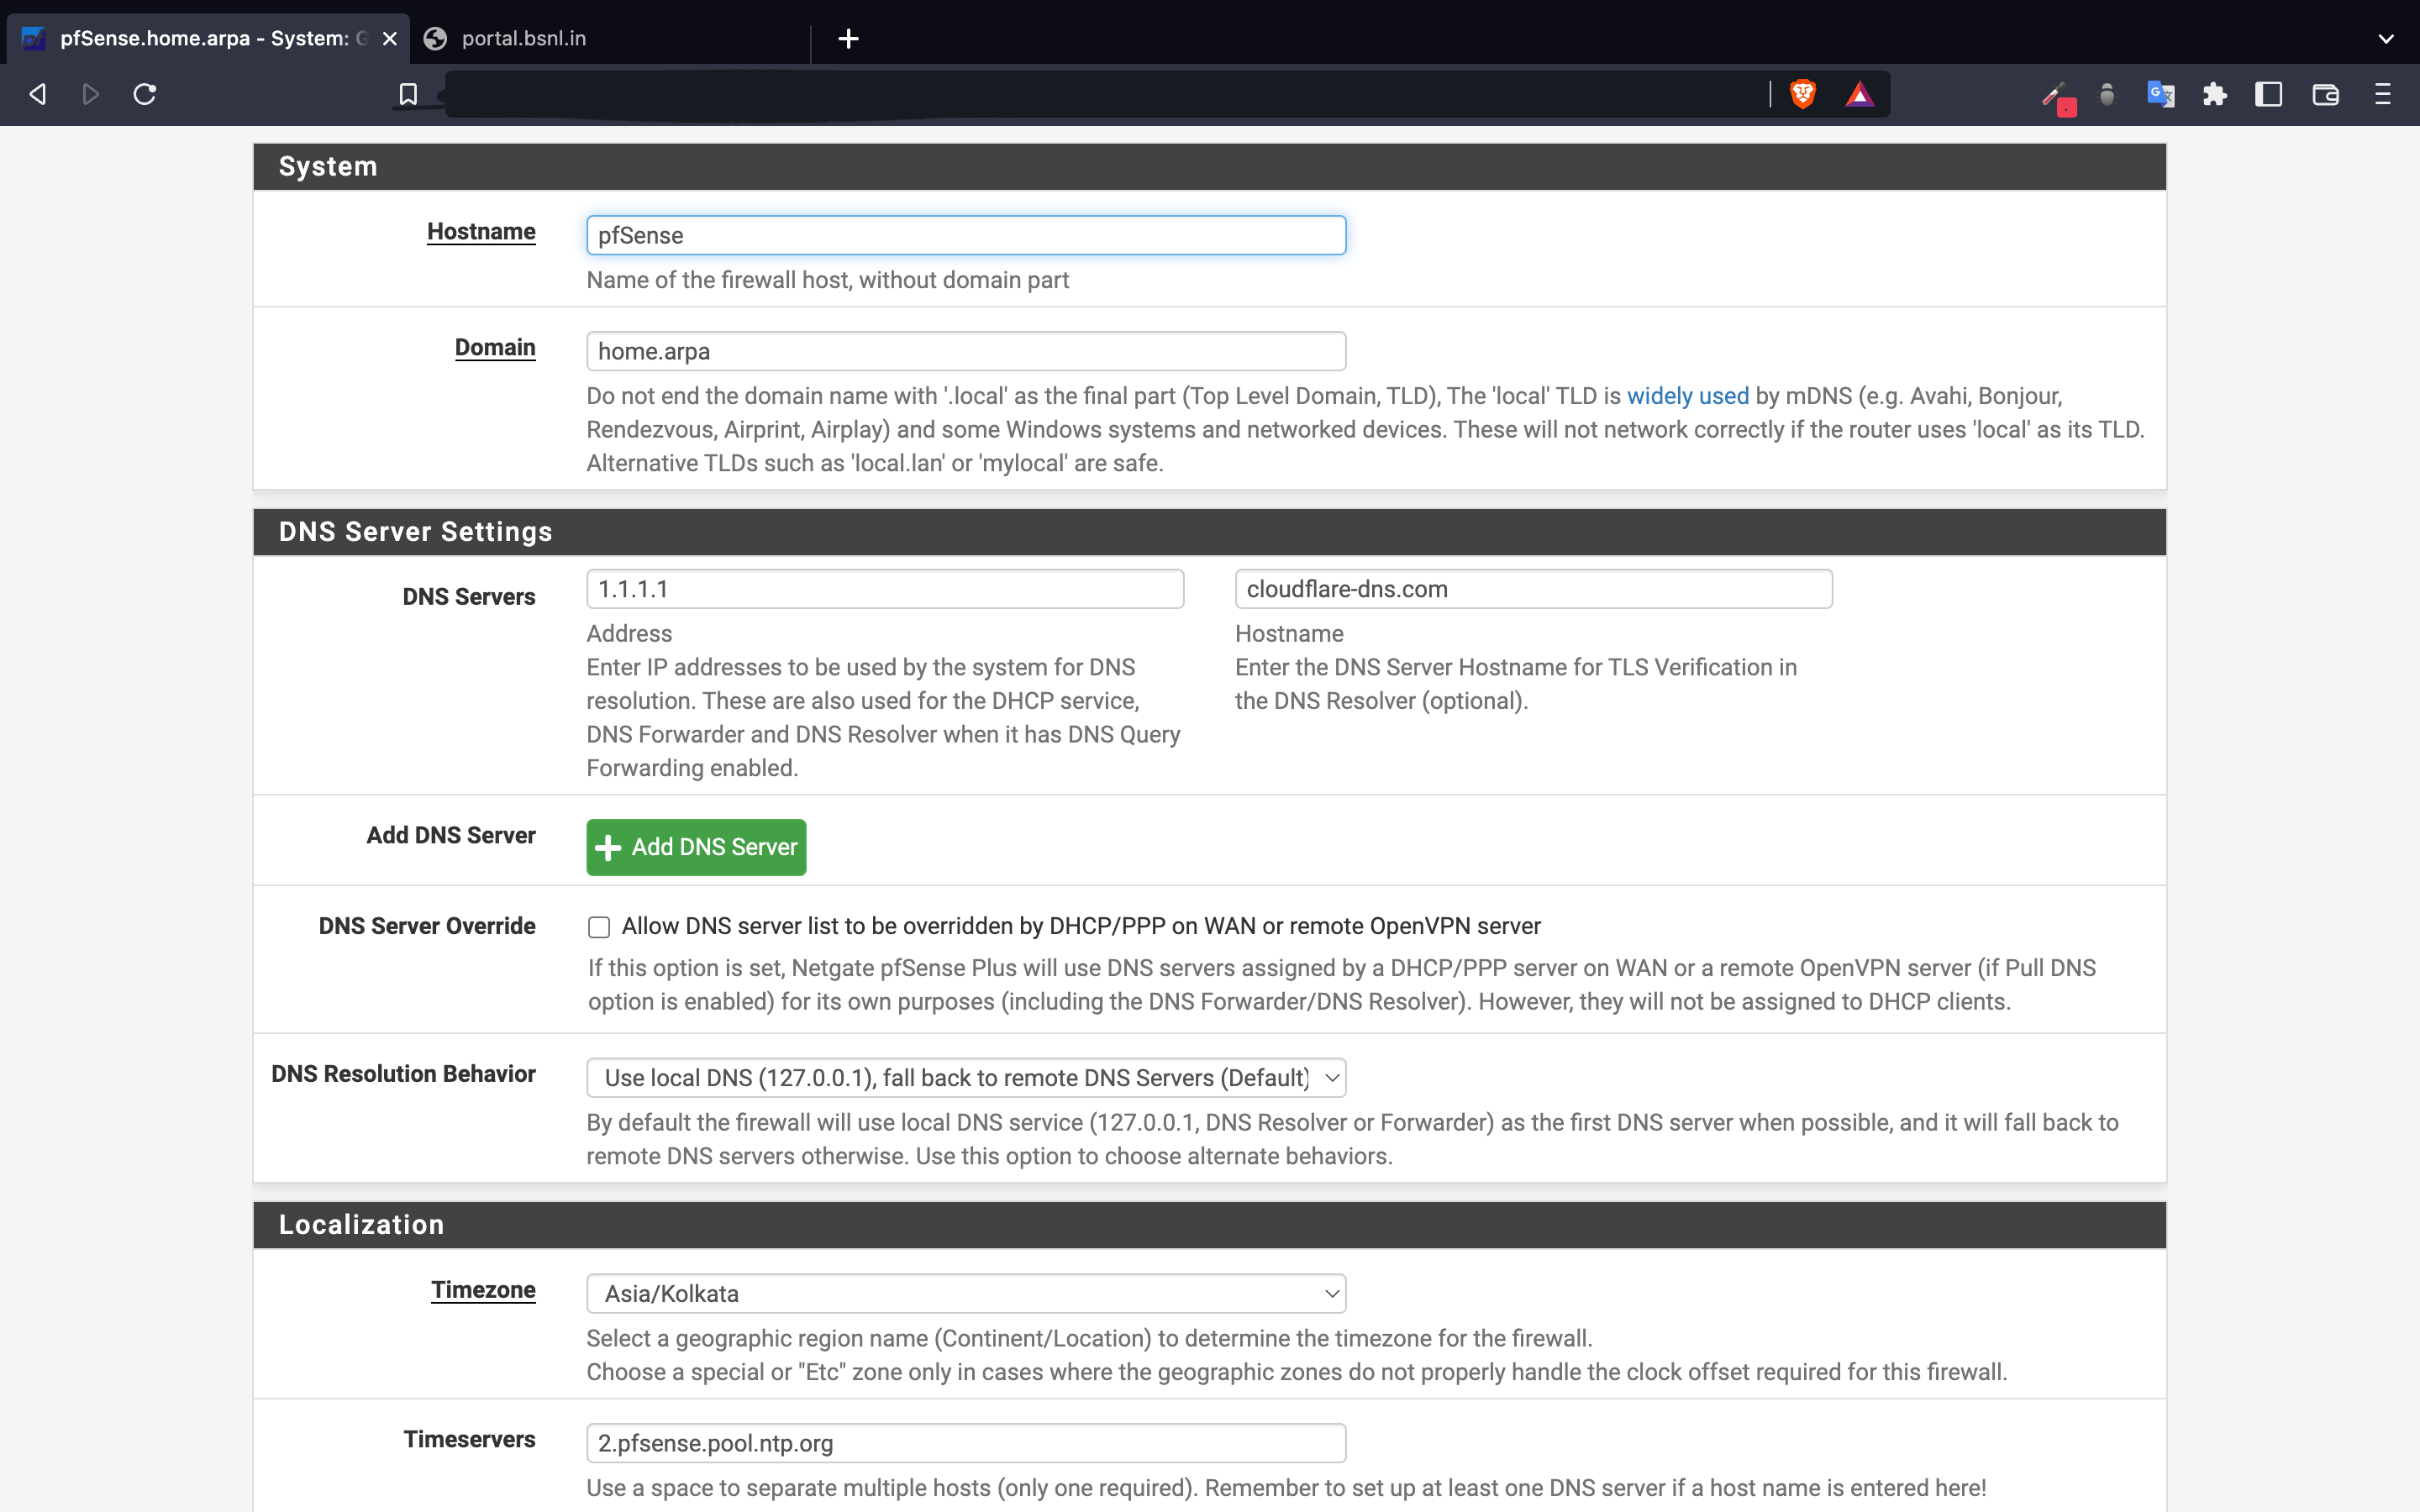This screenshot has width=2420, height=1512.
Task: Enable the DNS Server Override checkbox
Action: (x=599, y=927)
